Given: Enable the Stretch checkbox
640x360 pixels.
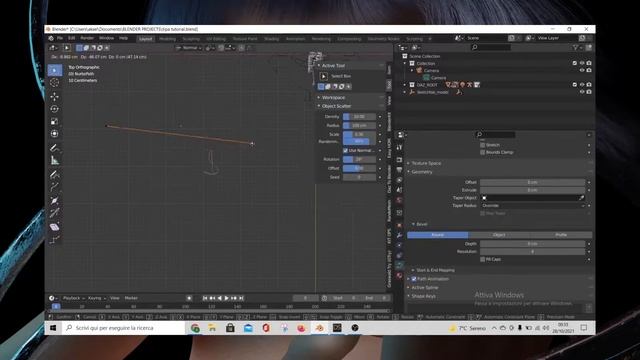Looking at the screenshot, I should pos(482,145).
